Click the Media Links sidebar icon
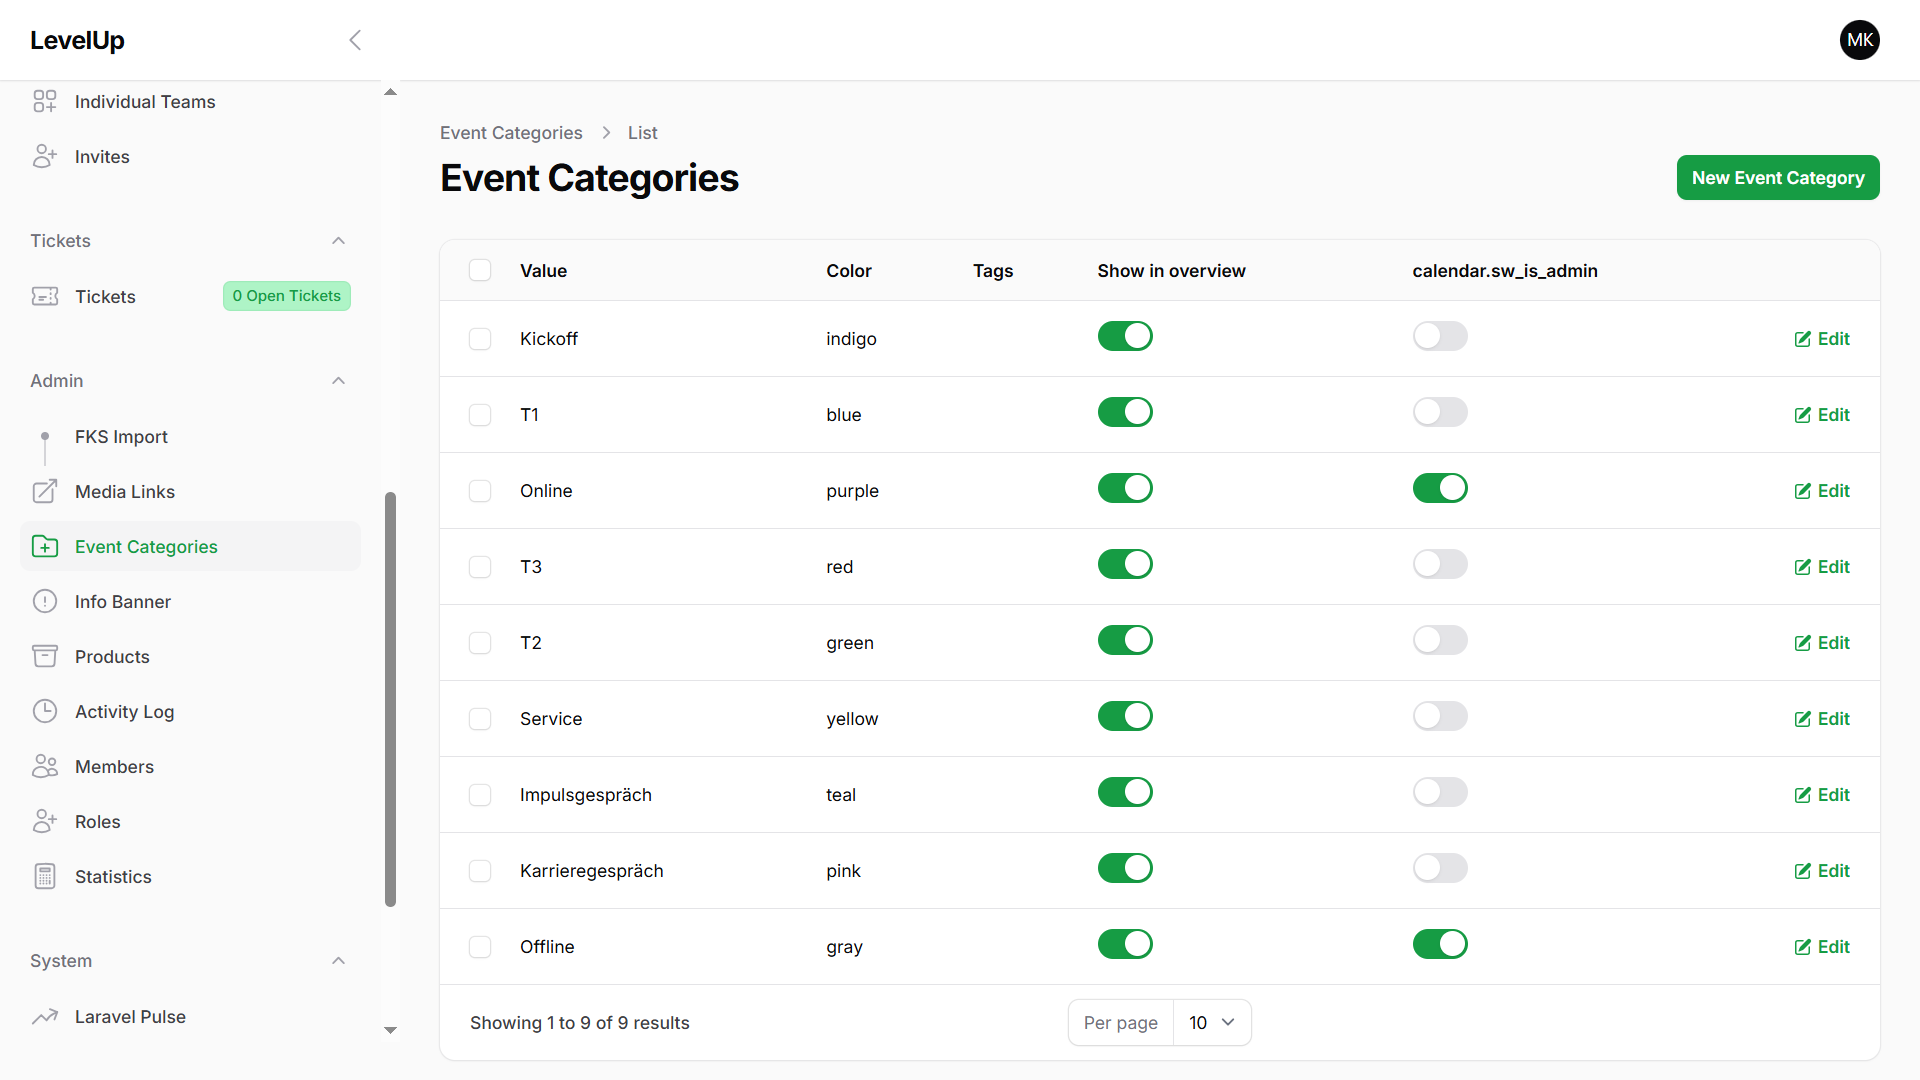This screenshot has height=1080, width=1920. pos(45,491)
